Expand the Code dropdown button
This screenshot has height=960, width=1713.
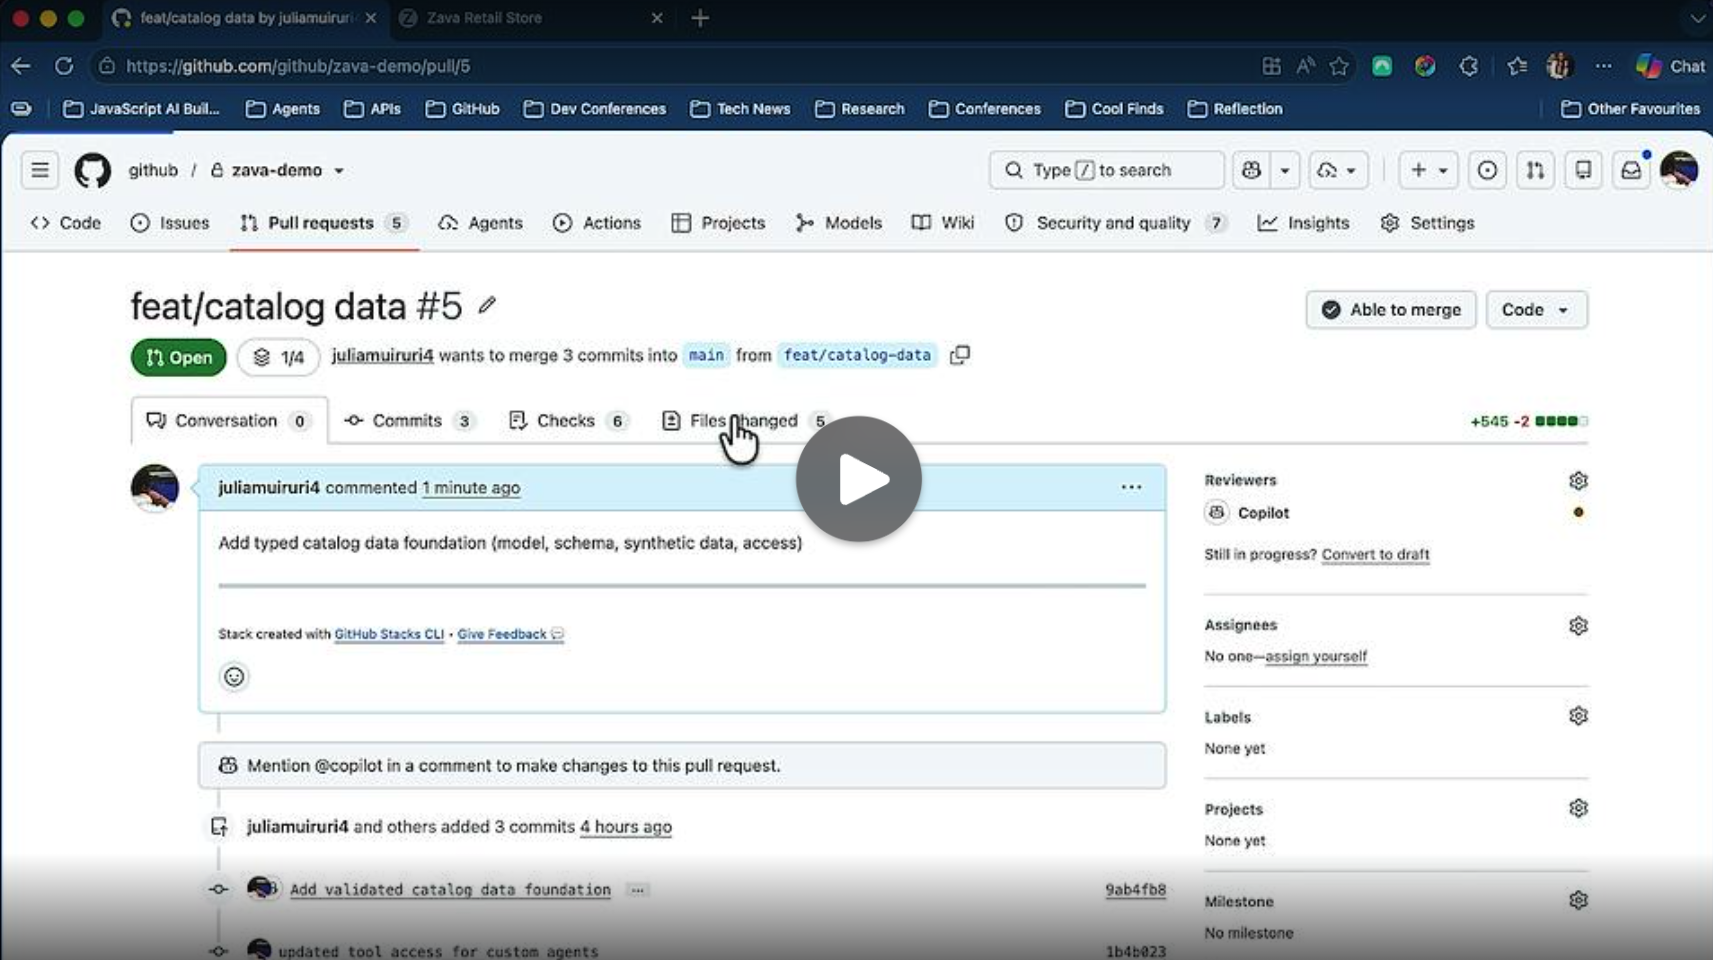click(1536, 310)
